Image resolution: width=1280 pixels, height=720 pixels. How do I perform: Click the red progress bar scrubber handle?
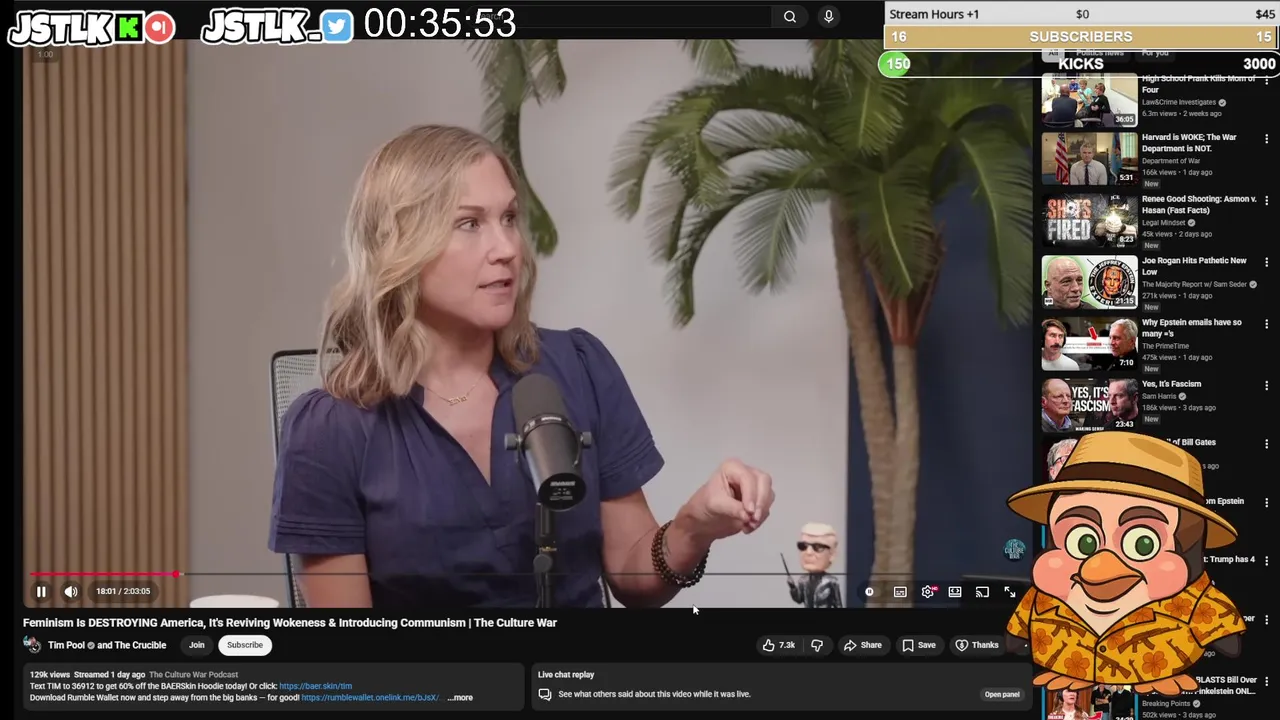pyautogui.click(x=177, y=574)
